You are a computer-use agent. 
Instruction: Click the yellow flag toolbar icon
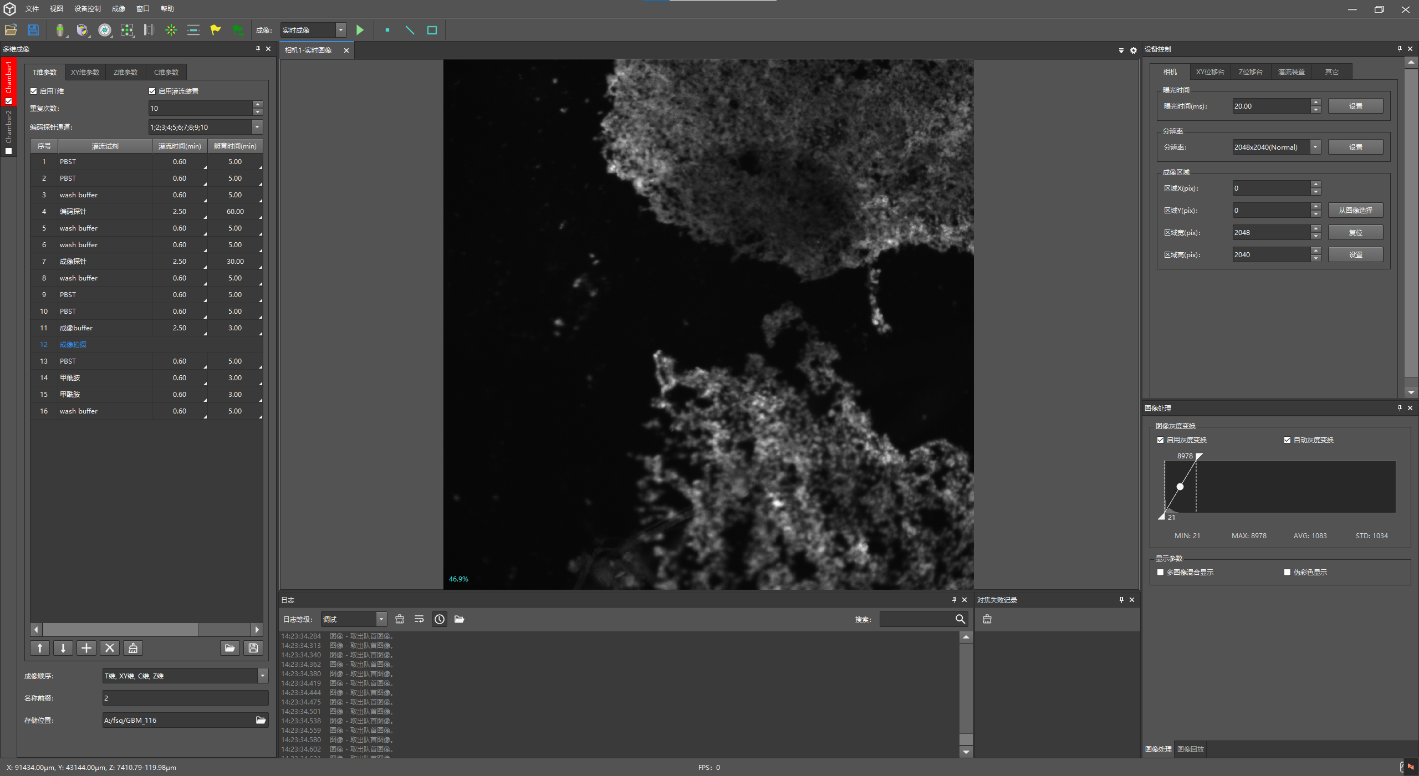[215, 30]
